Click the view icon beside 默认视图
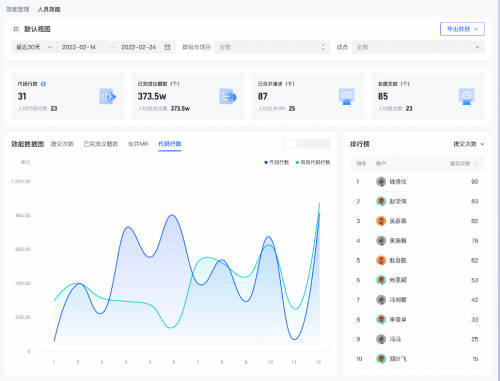This screenshot has height=381, width=500. tap(16, 29)
